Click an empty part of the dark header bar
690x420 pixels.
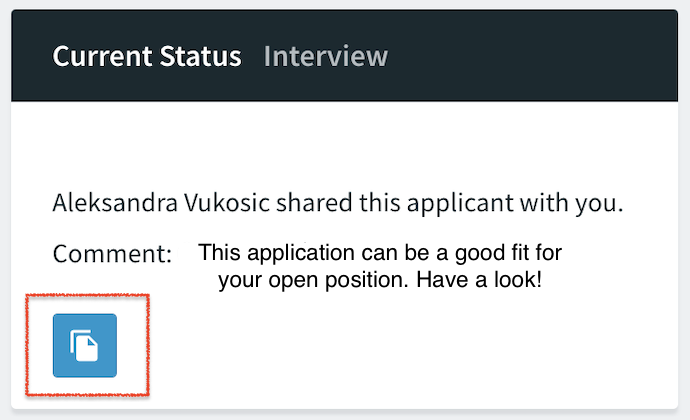[x=528, y=56]
